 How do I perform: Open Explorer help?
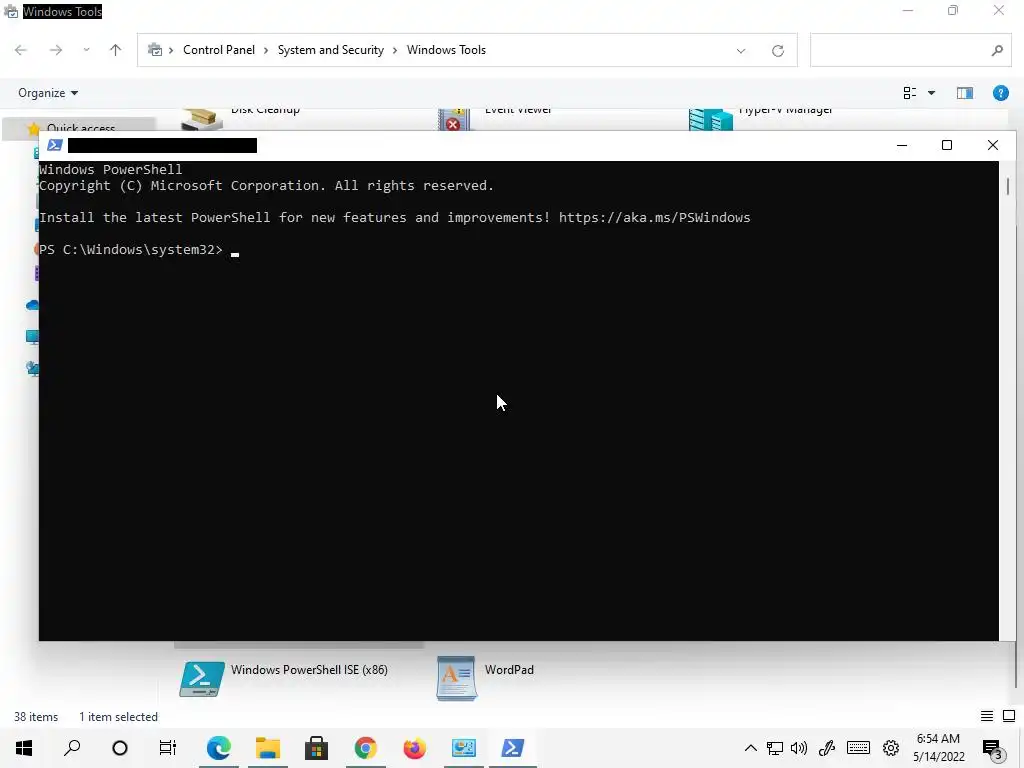(1000, 93)
